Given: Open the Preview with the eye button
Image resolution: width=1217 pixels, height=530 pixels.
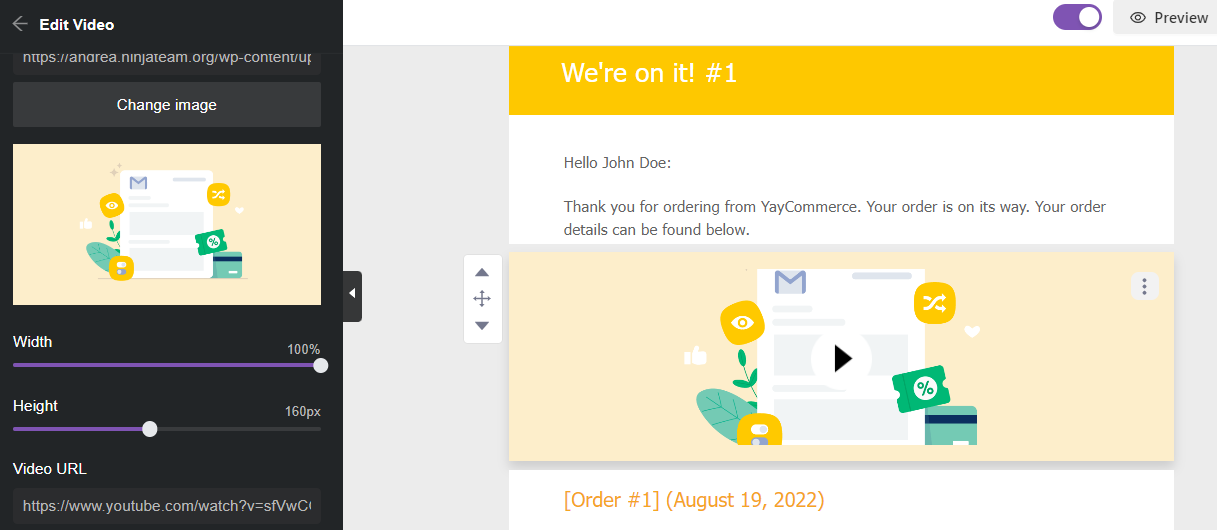Looking at the screenshot, I should (1167, 18).
